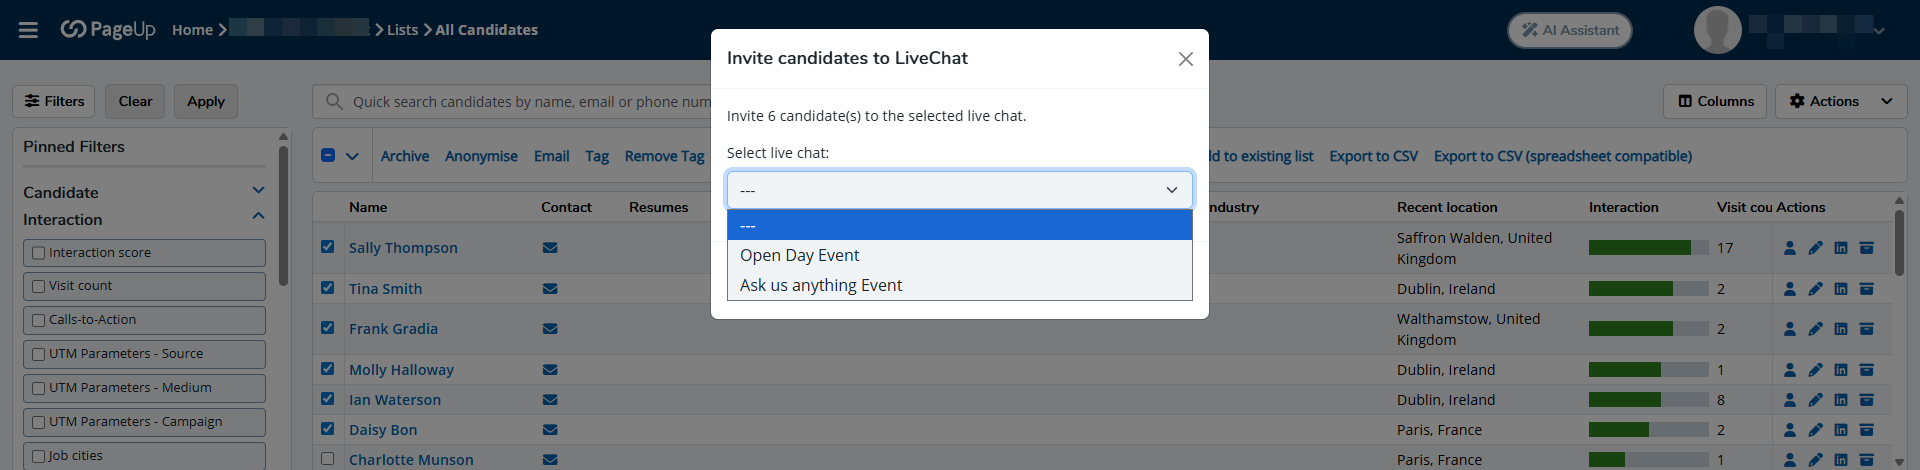Screen dimensions: 1920x470
Task: Click Export to CSV link
Action: coord(1373,156)
